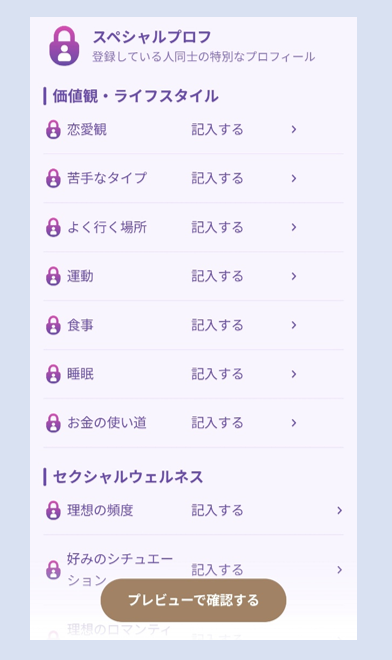Click the lock icon beside 苦手なタイプ
Image resolution: width=392 pixels, height=660 pixels.
coord(53,178)
